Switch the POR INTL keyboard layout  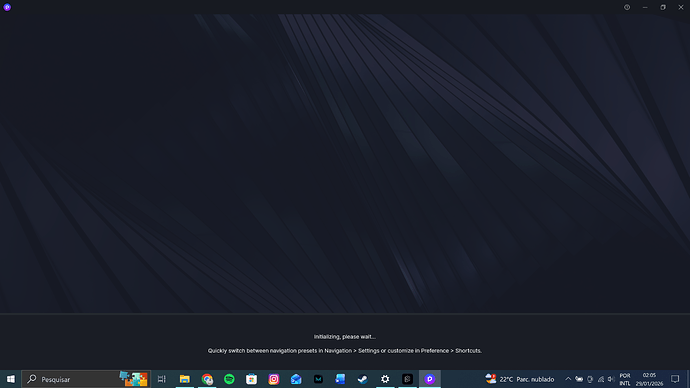(x=625, y=379)
